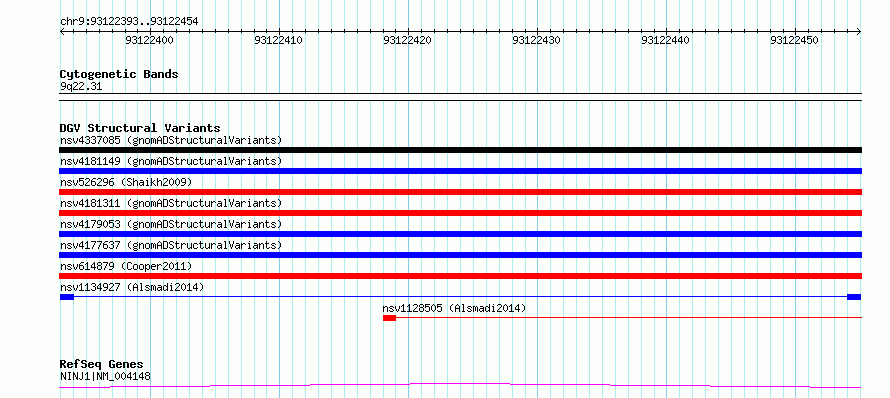The height and width of the screenshot is (398, 890).
Task: Click the nsv614879 (Cooper2011) label
Action: pyautogui.click(x=126, y=266)
